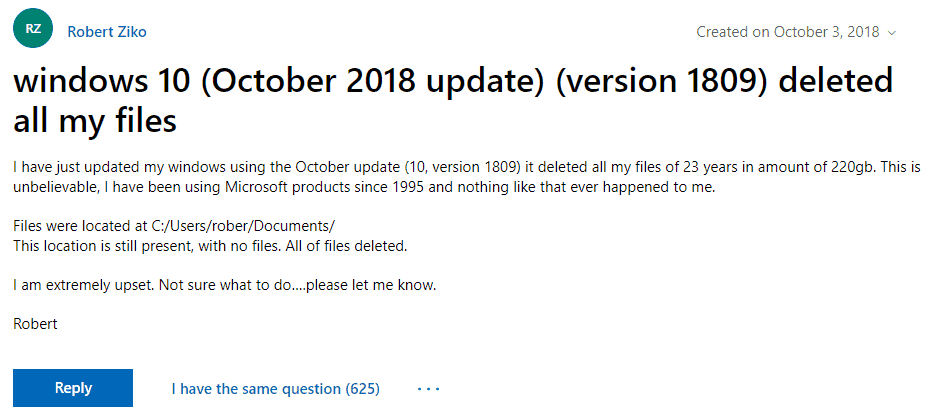
Task: Open Robert Ziko's profile link
Action: [x=107, y=32]
